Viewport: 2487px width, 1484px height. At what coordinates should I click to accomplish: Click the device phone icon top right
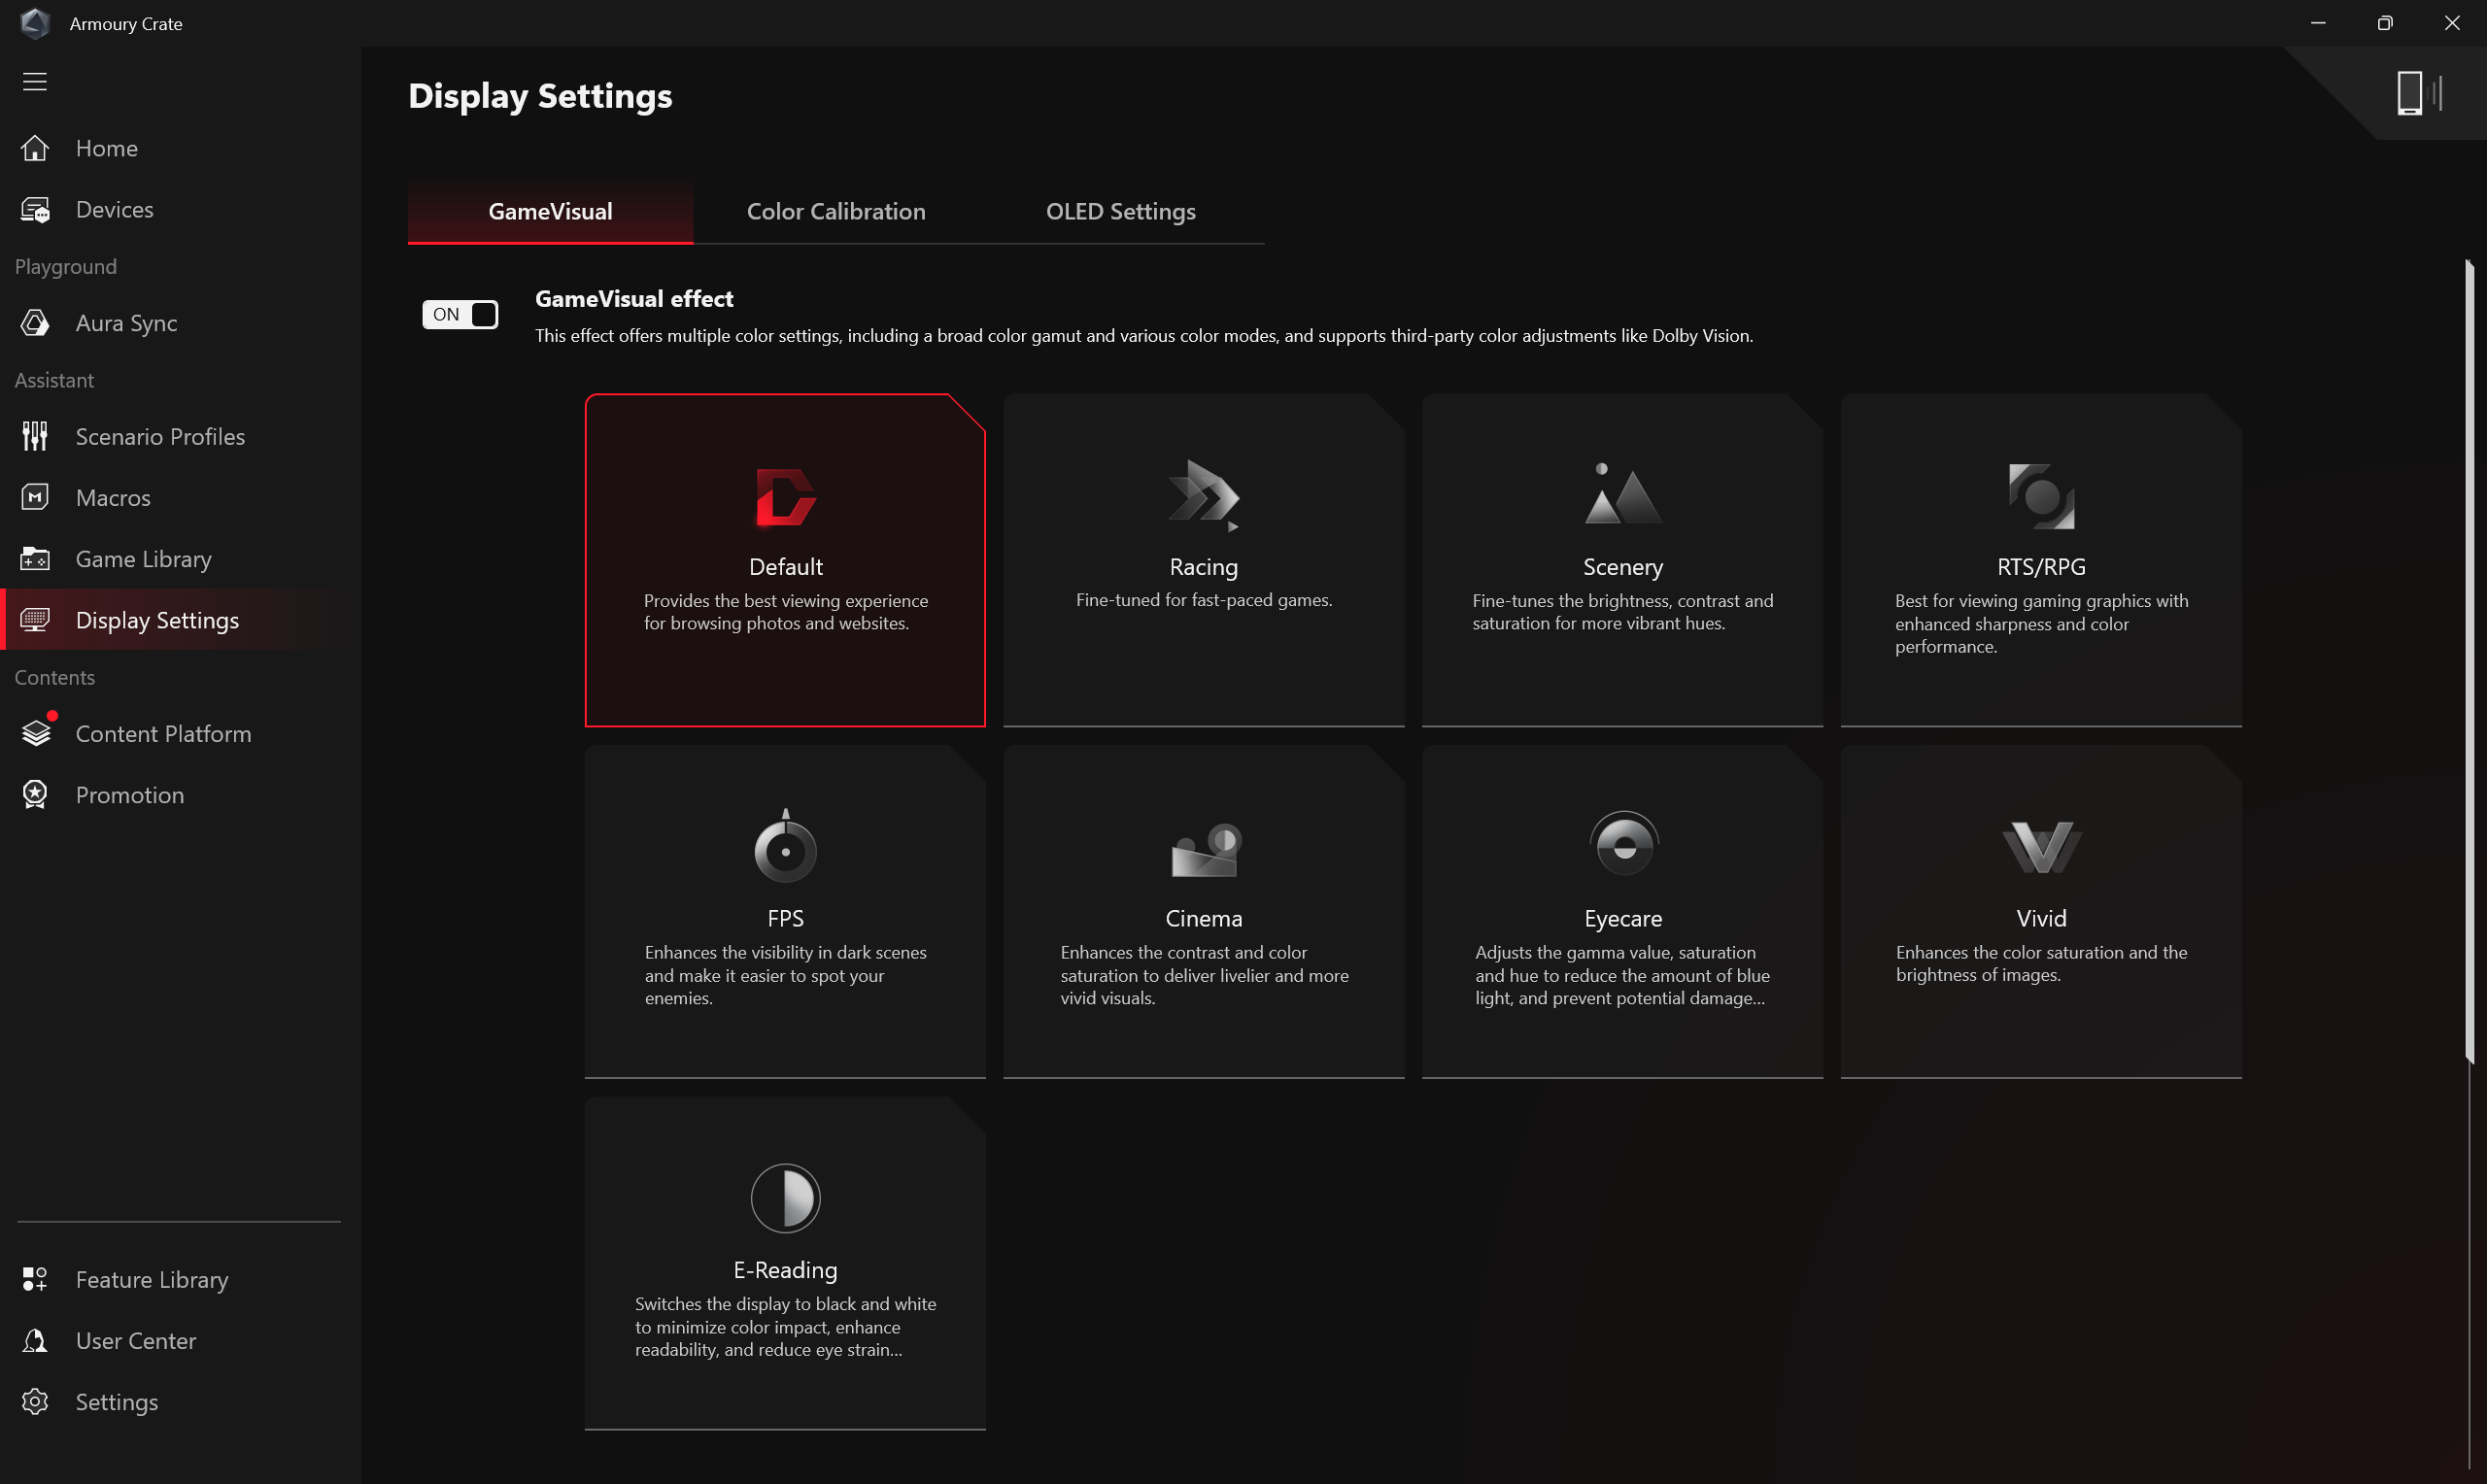(2409, 93)
